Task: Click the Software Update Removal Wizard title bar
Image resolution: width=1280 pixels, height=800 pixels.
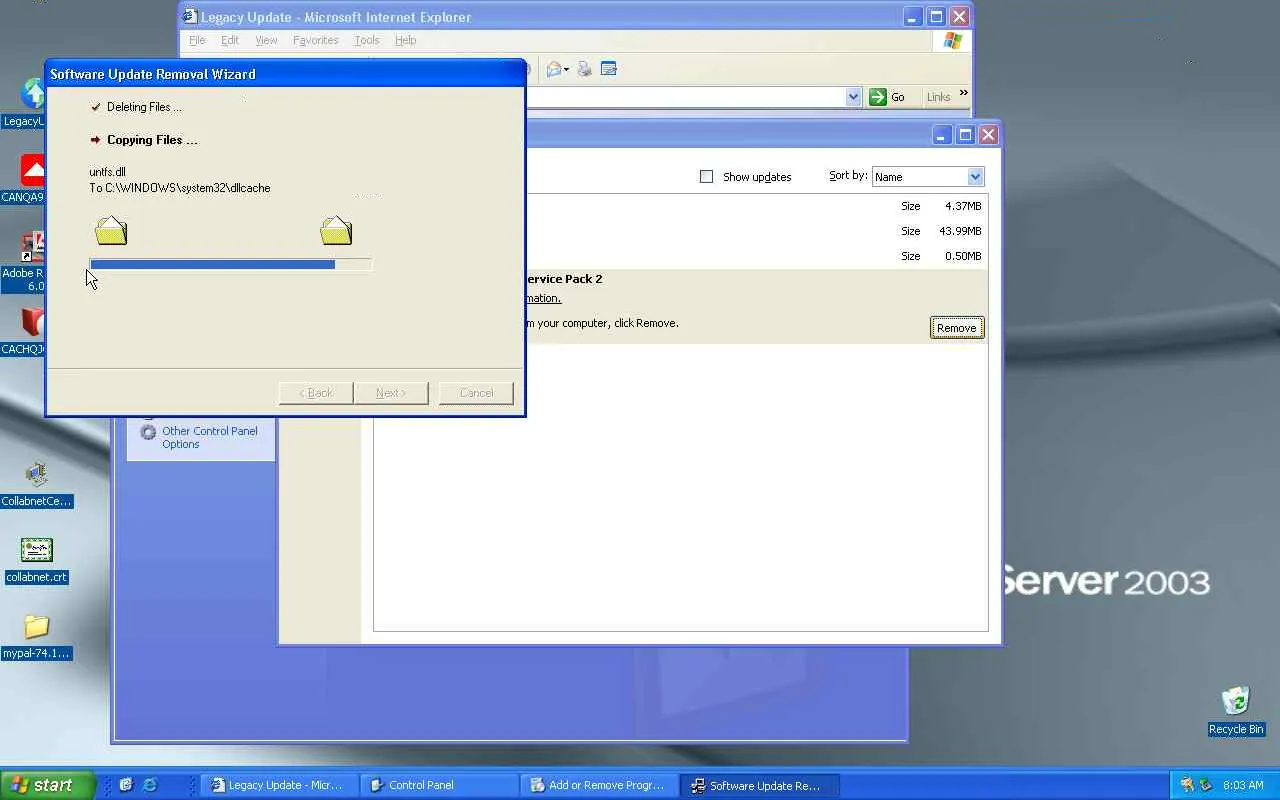Action: pos(285,74)
